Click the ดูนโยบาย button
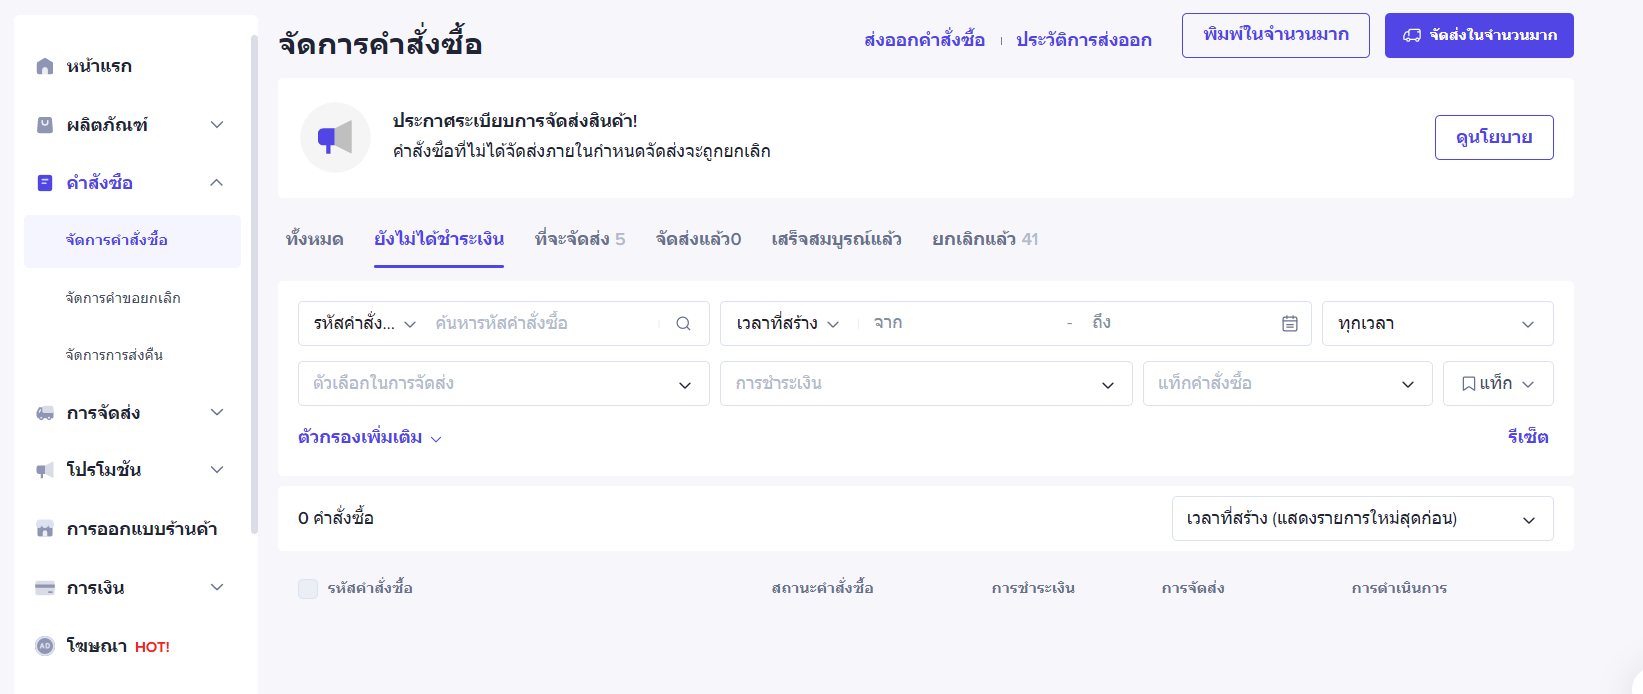1643x694 pixels. 1493,138
